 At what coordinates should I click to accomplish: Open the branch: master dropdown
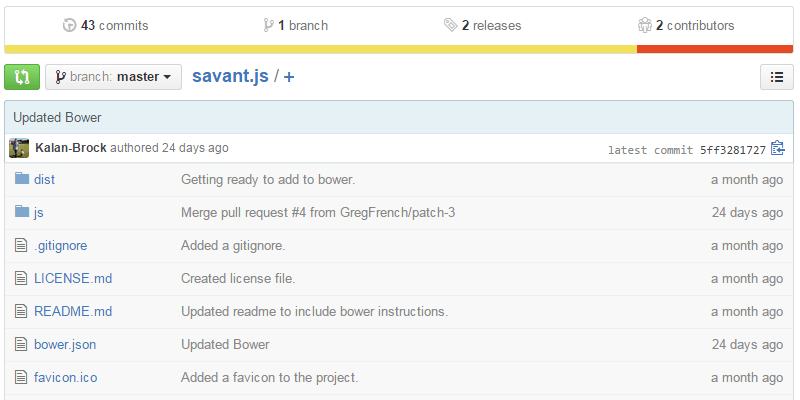pyautogui.click(x=113, y=77)
